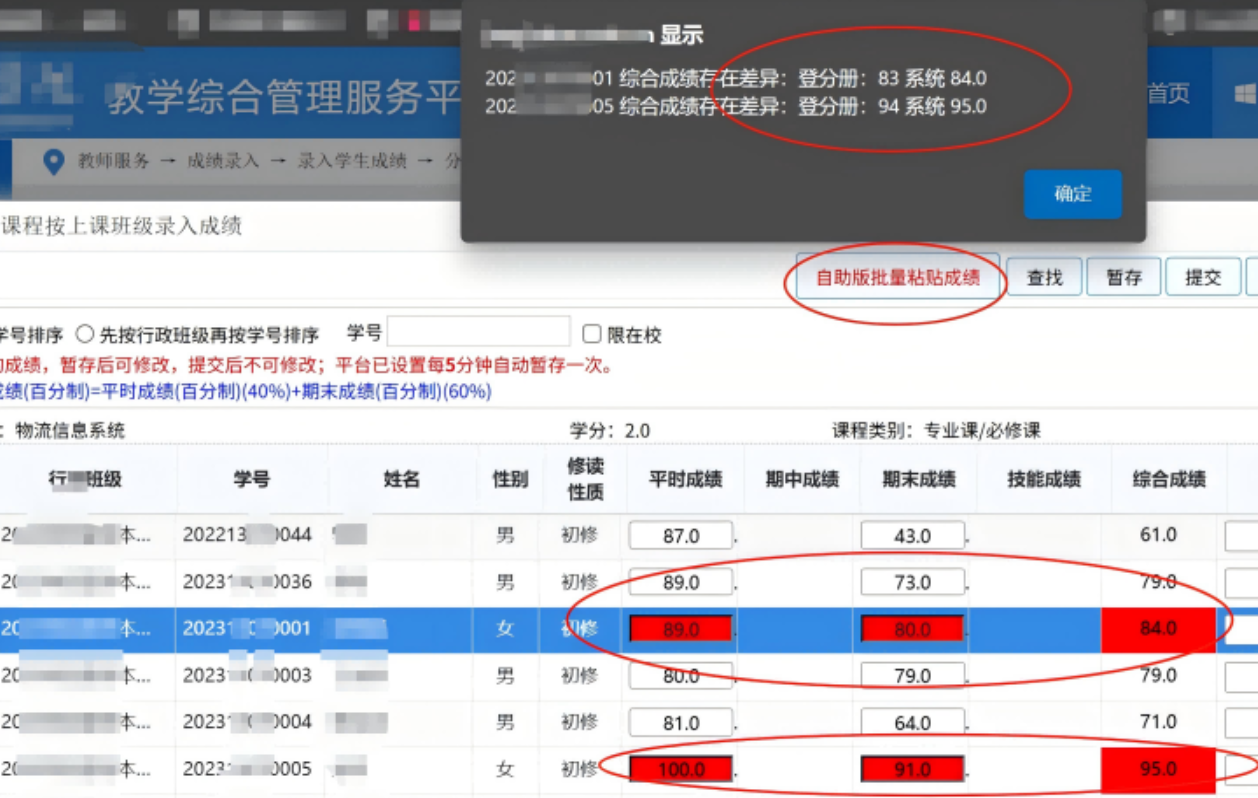Edit 期末成绩 field in row ending 0003

tap(913, 676)
